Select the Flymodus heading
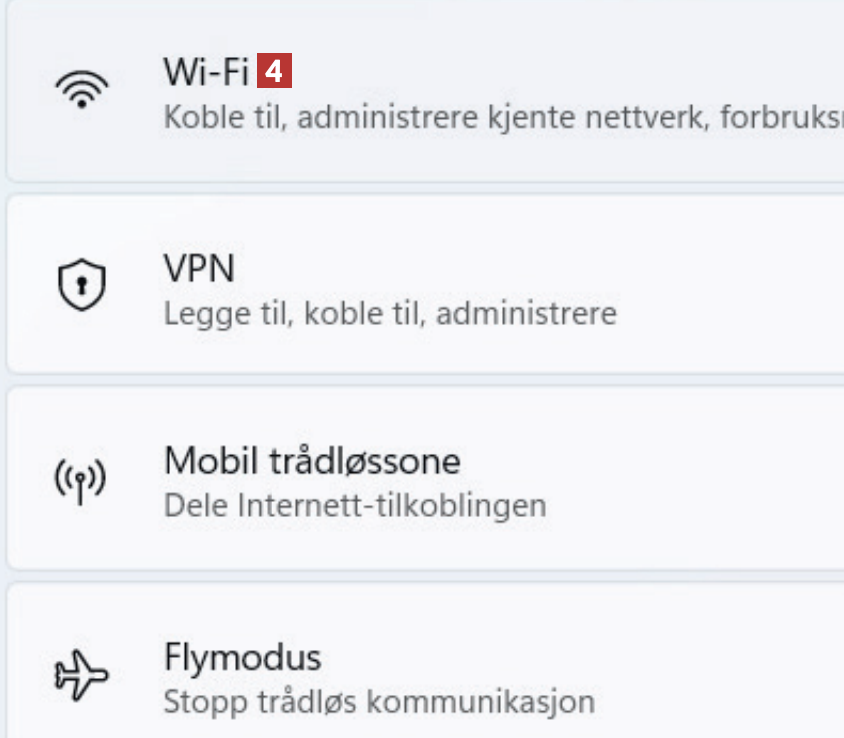 242,657
